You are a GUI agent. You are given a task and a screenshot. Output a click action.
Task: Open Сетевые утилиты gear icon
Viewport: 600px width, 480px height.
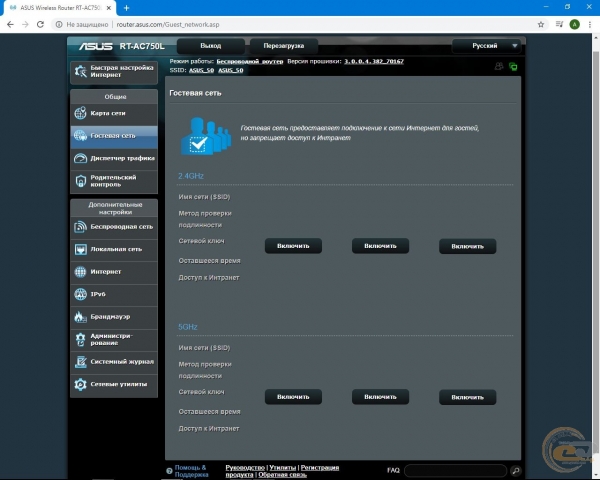pos(80,383)
